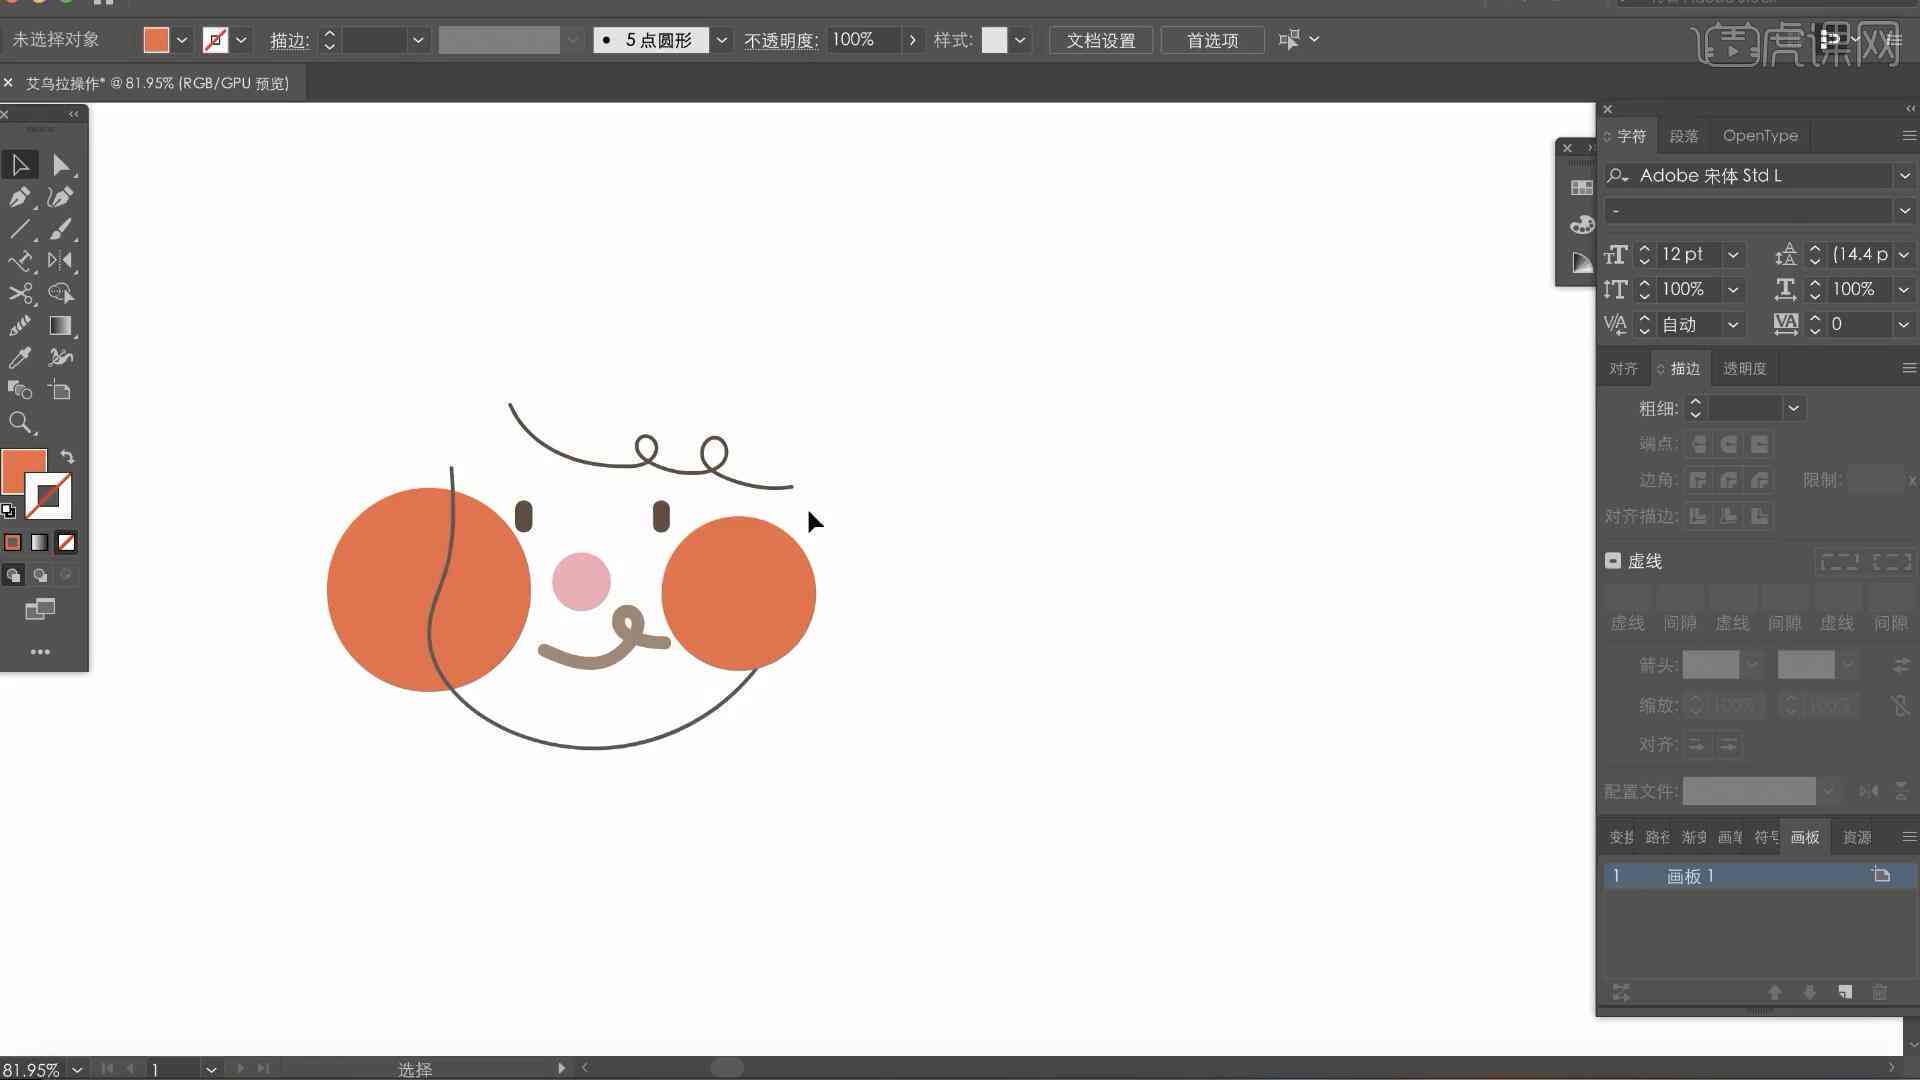Select the Shaper tool
The width and height of the screenshot is (1920, 1080).
20,261
